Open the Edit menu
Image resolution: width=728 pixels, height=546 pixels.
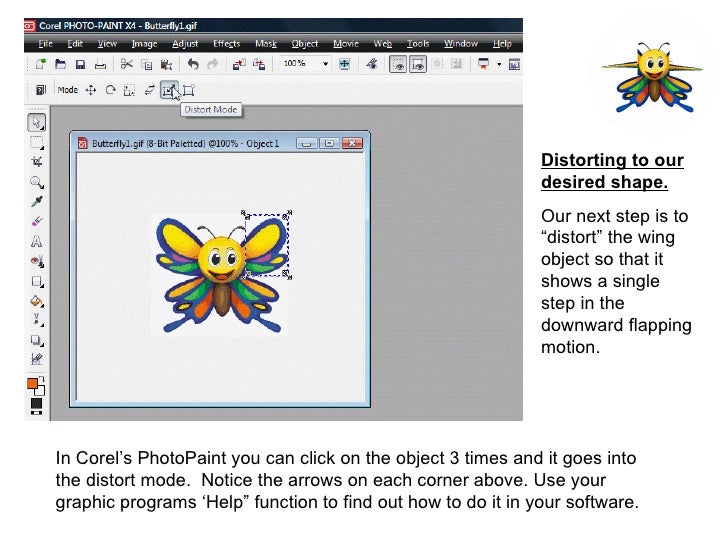pyautogui.click(x=75, y=44)
